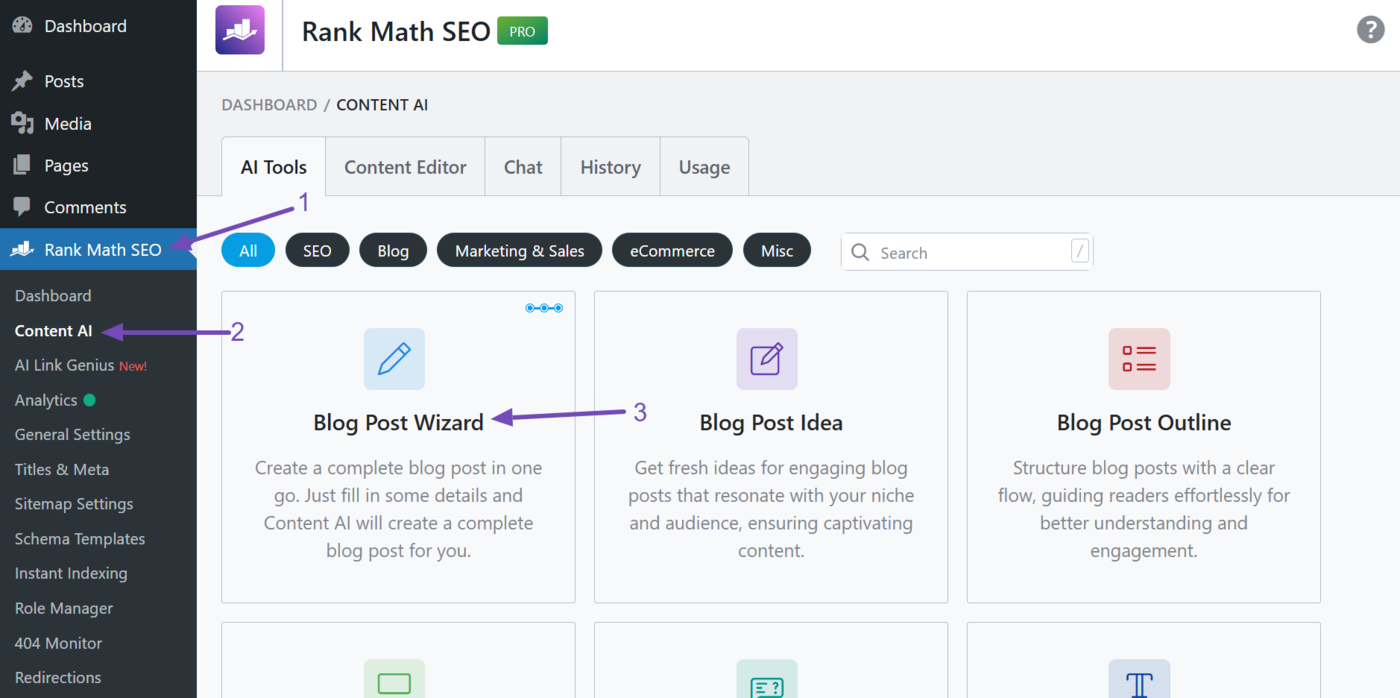Open the Blog Post Outline title
The image size is (1400, 698).
[x=1144, y=423]
